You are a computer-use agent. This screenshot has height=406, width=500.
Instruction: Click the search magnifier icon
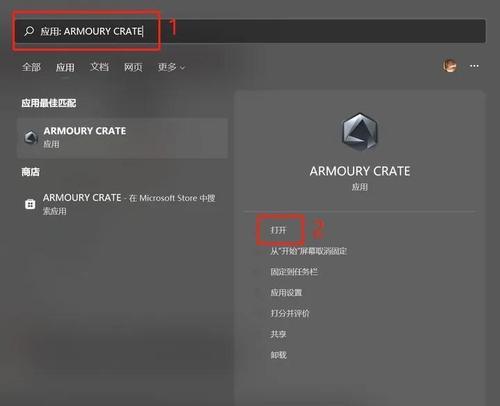click(x=29, y=31)
